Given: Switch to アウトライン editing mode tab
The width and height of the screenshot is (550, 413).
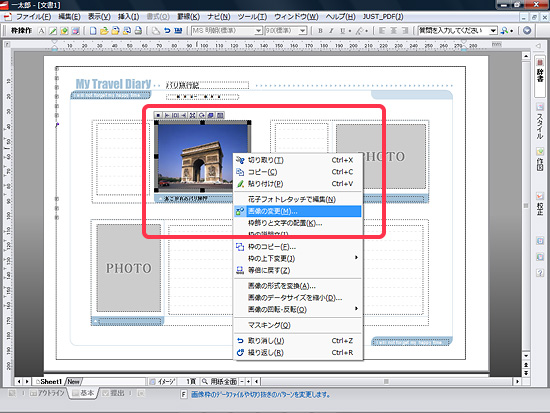Looking at the screenshot, I should tap(48, 393).
